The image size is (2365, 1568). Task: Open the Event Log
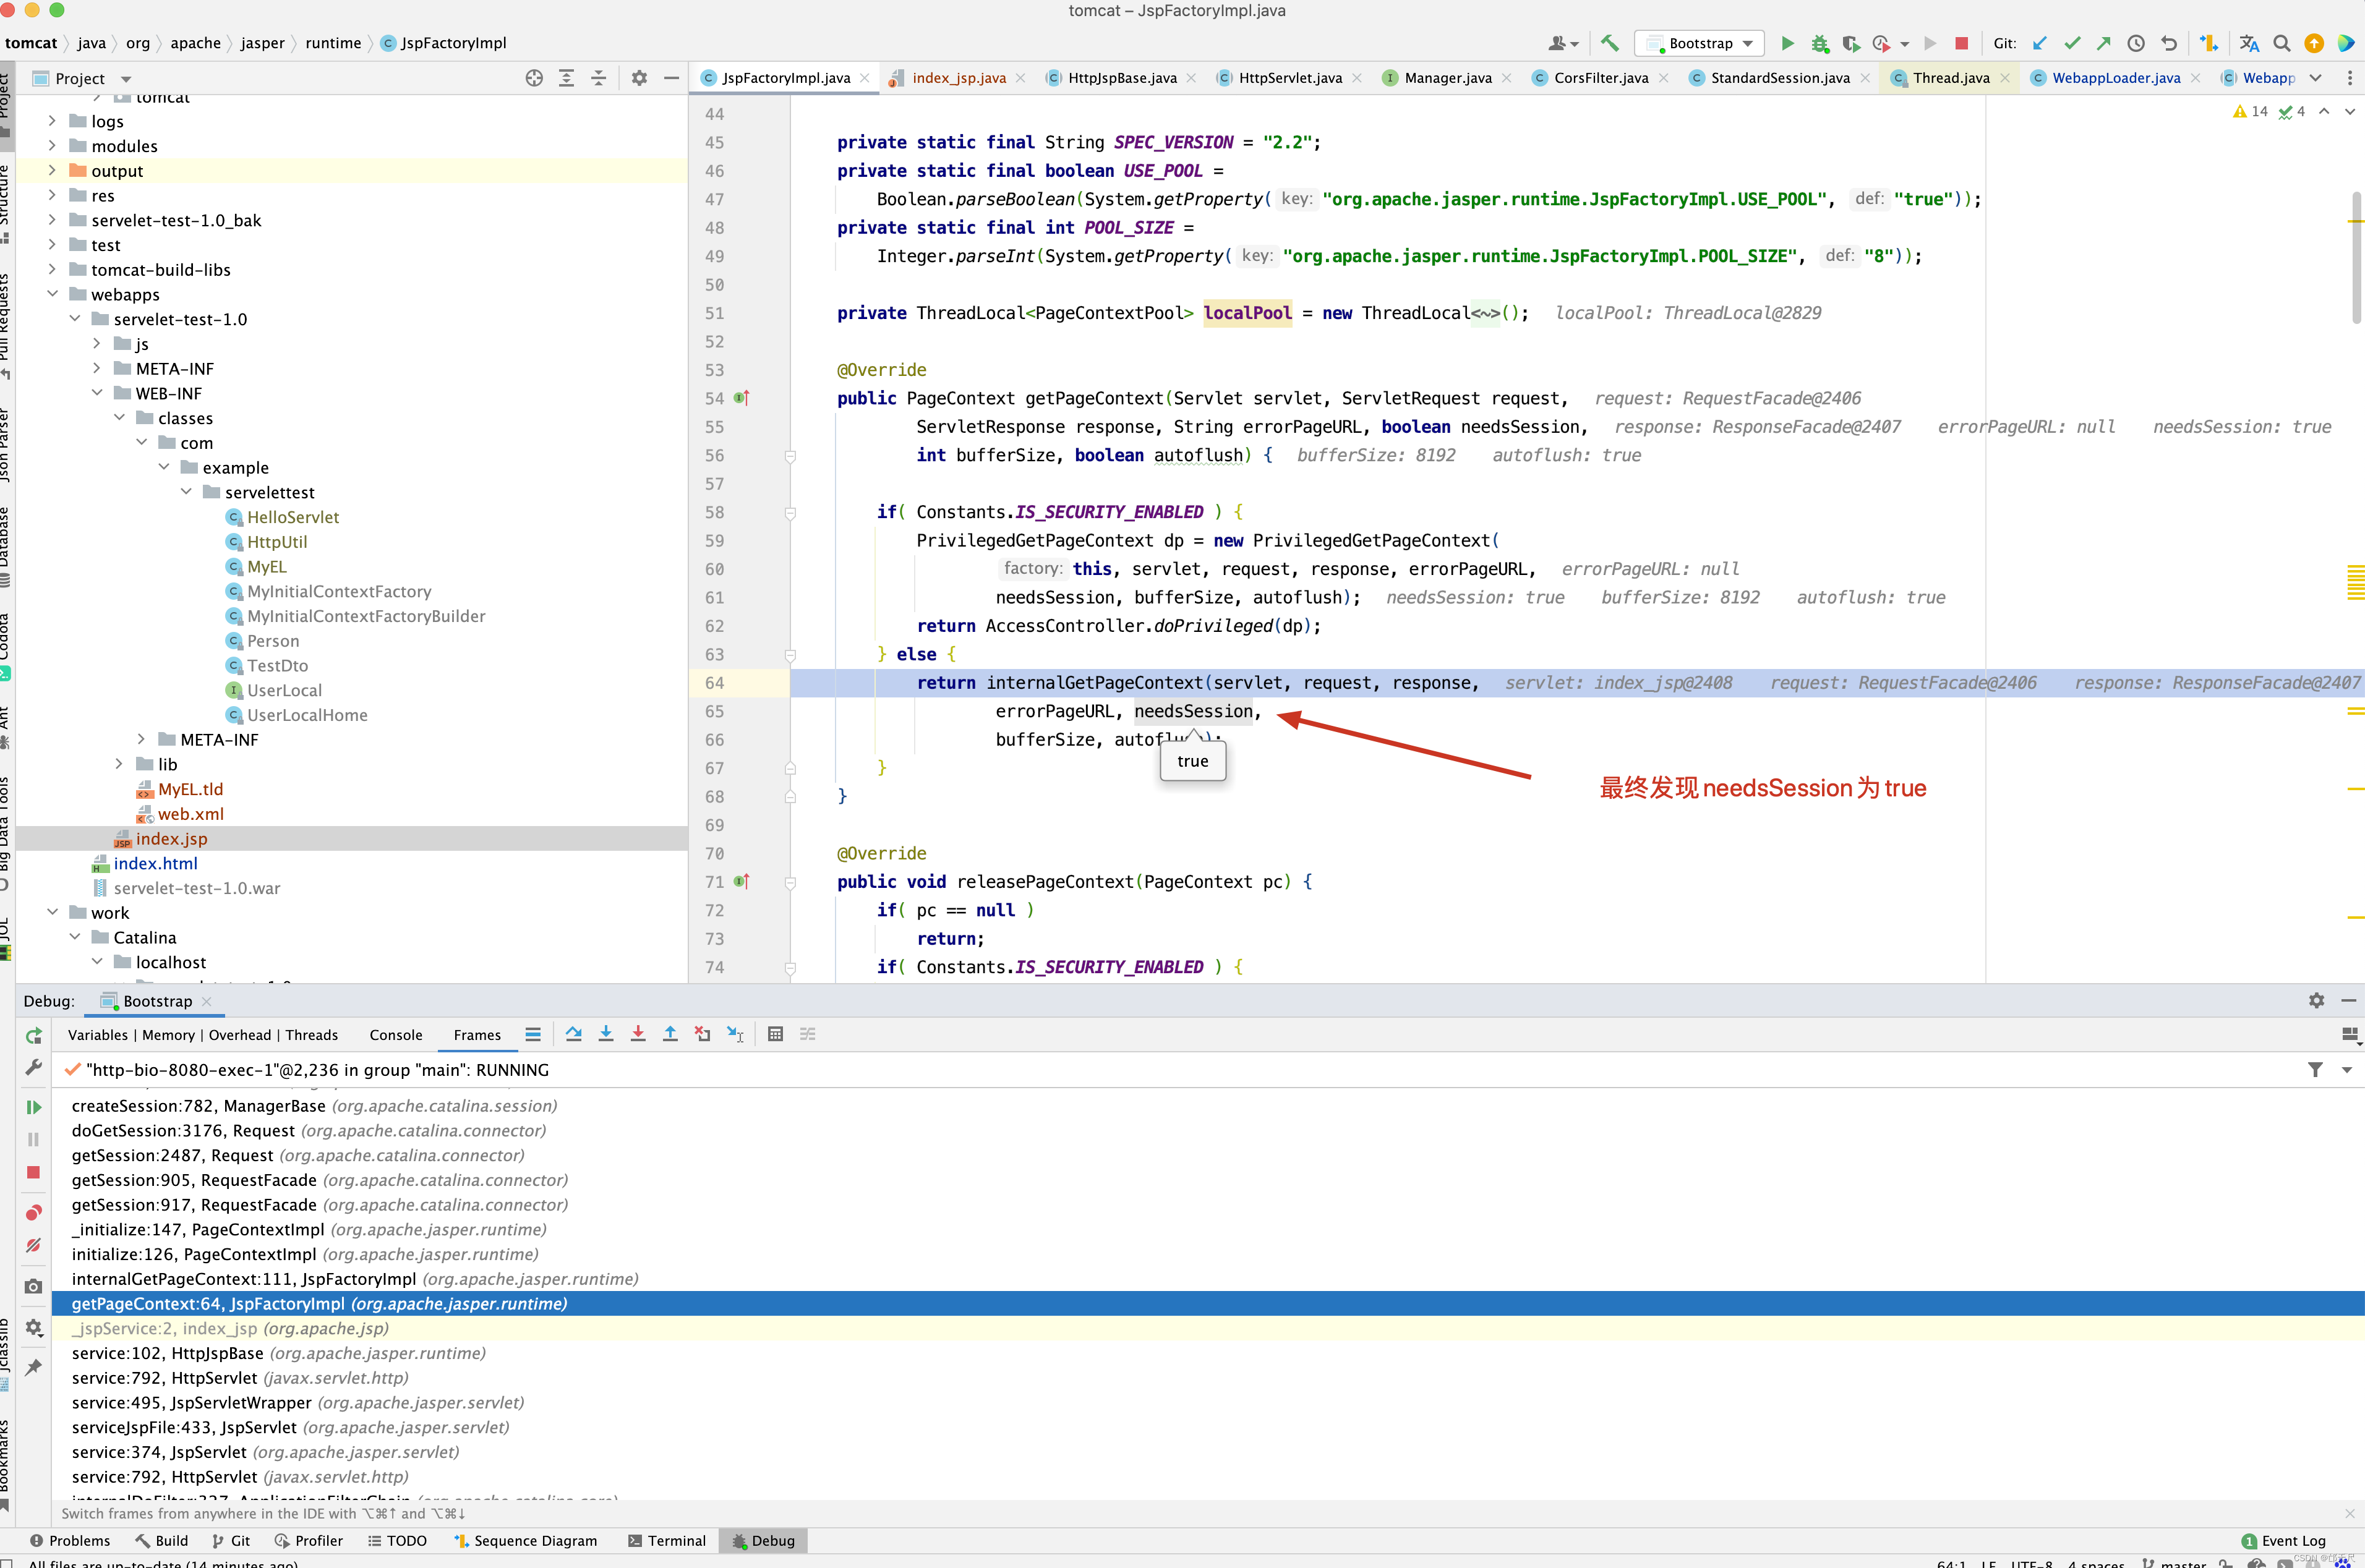(x=2283, y=1540)
